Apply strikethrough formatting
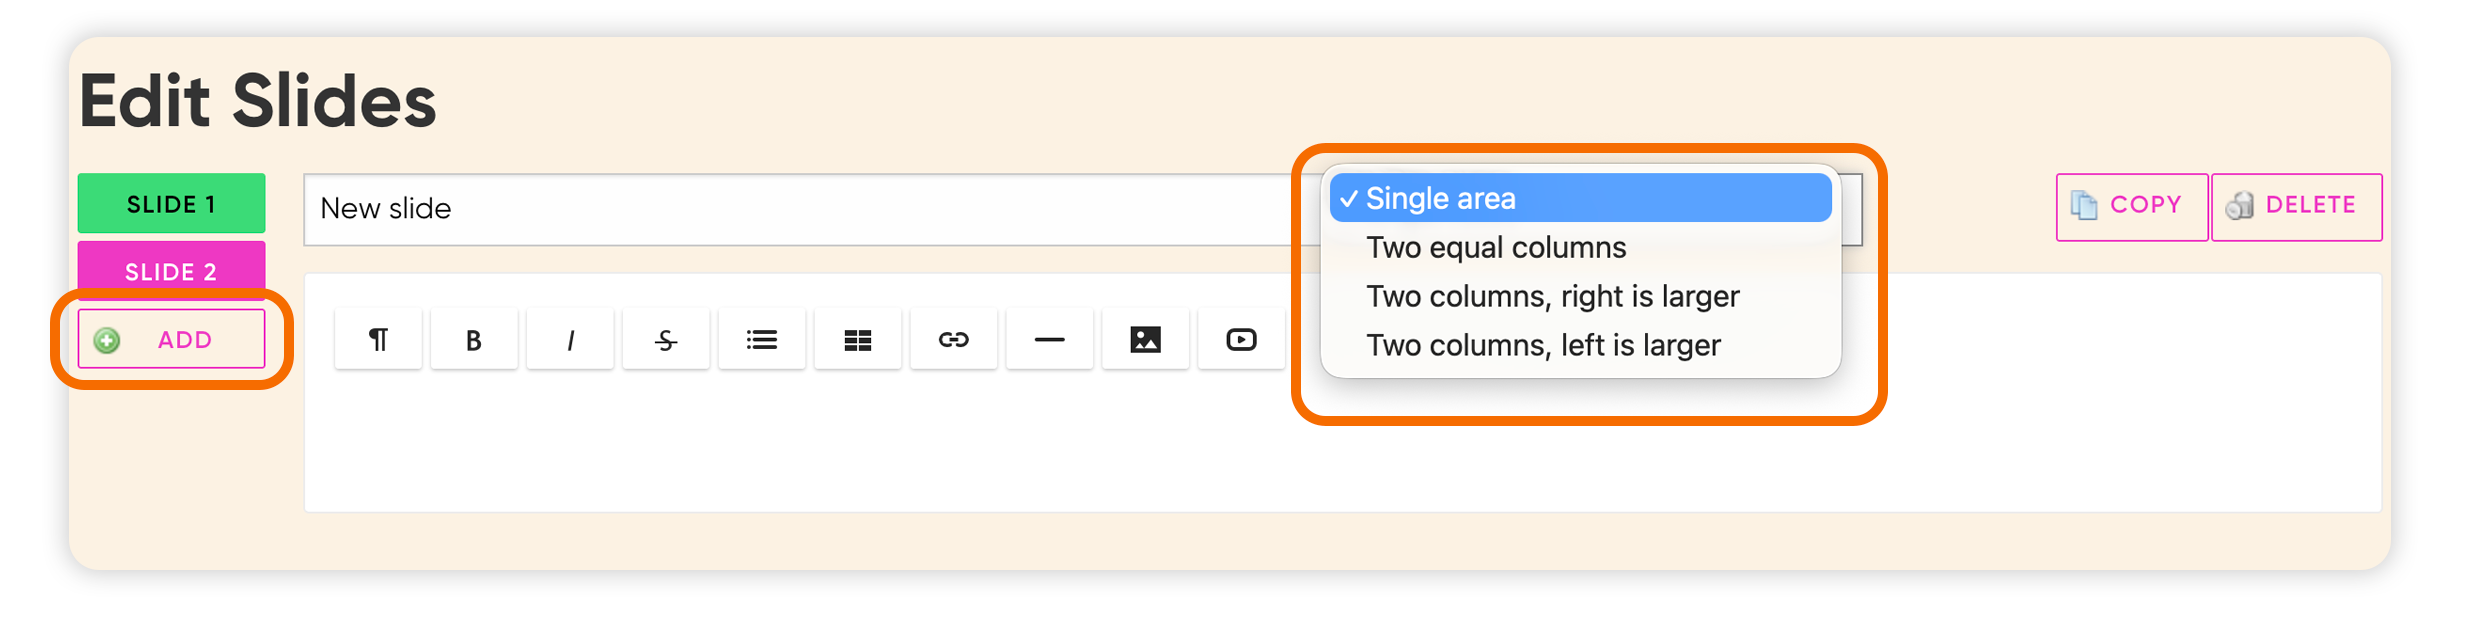2488x634 pixels. pos(666,340)
